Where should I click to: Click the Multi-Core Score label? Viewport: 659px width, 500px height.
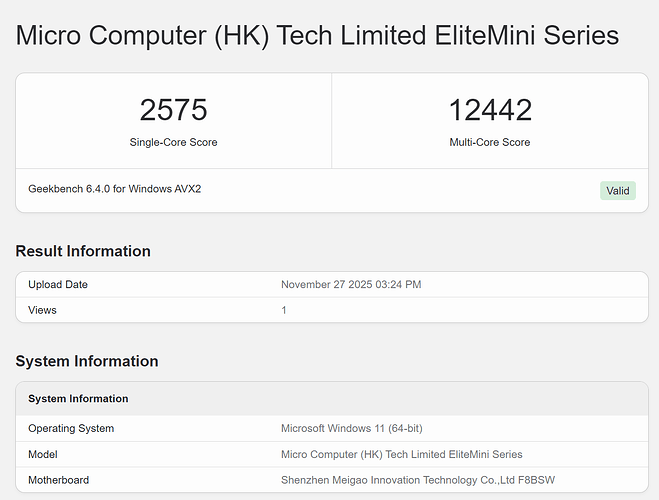[490, 142]
